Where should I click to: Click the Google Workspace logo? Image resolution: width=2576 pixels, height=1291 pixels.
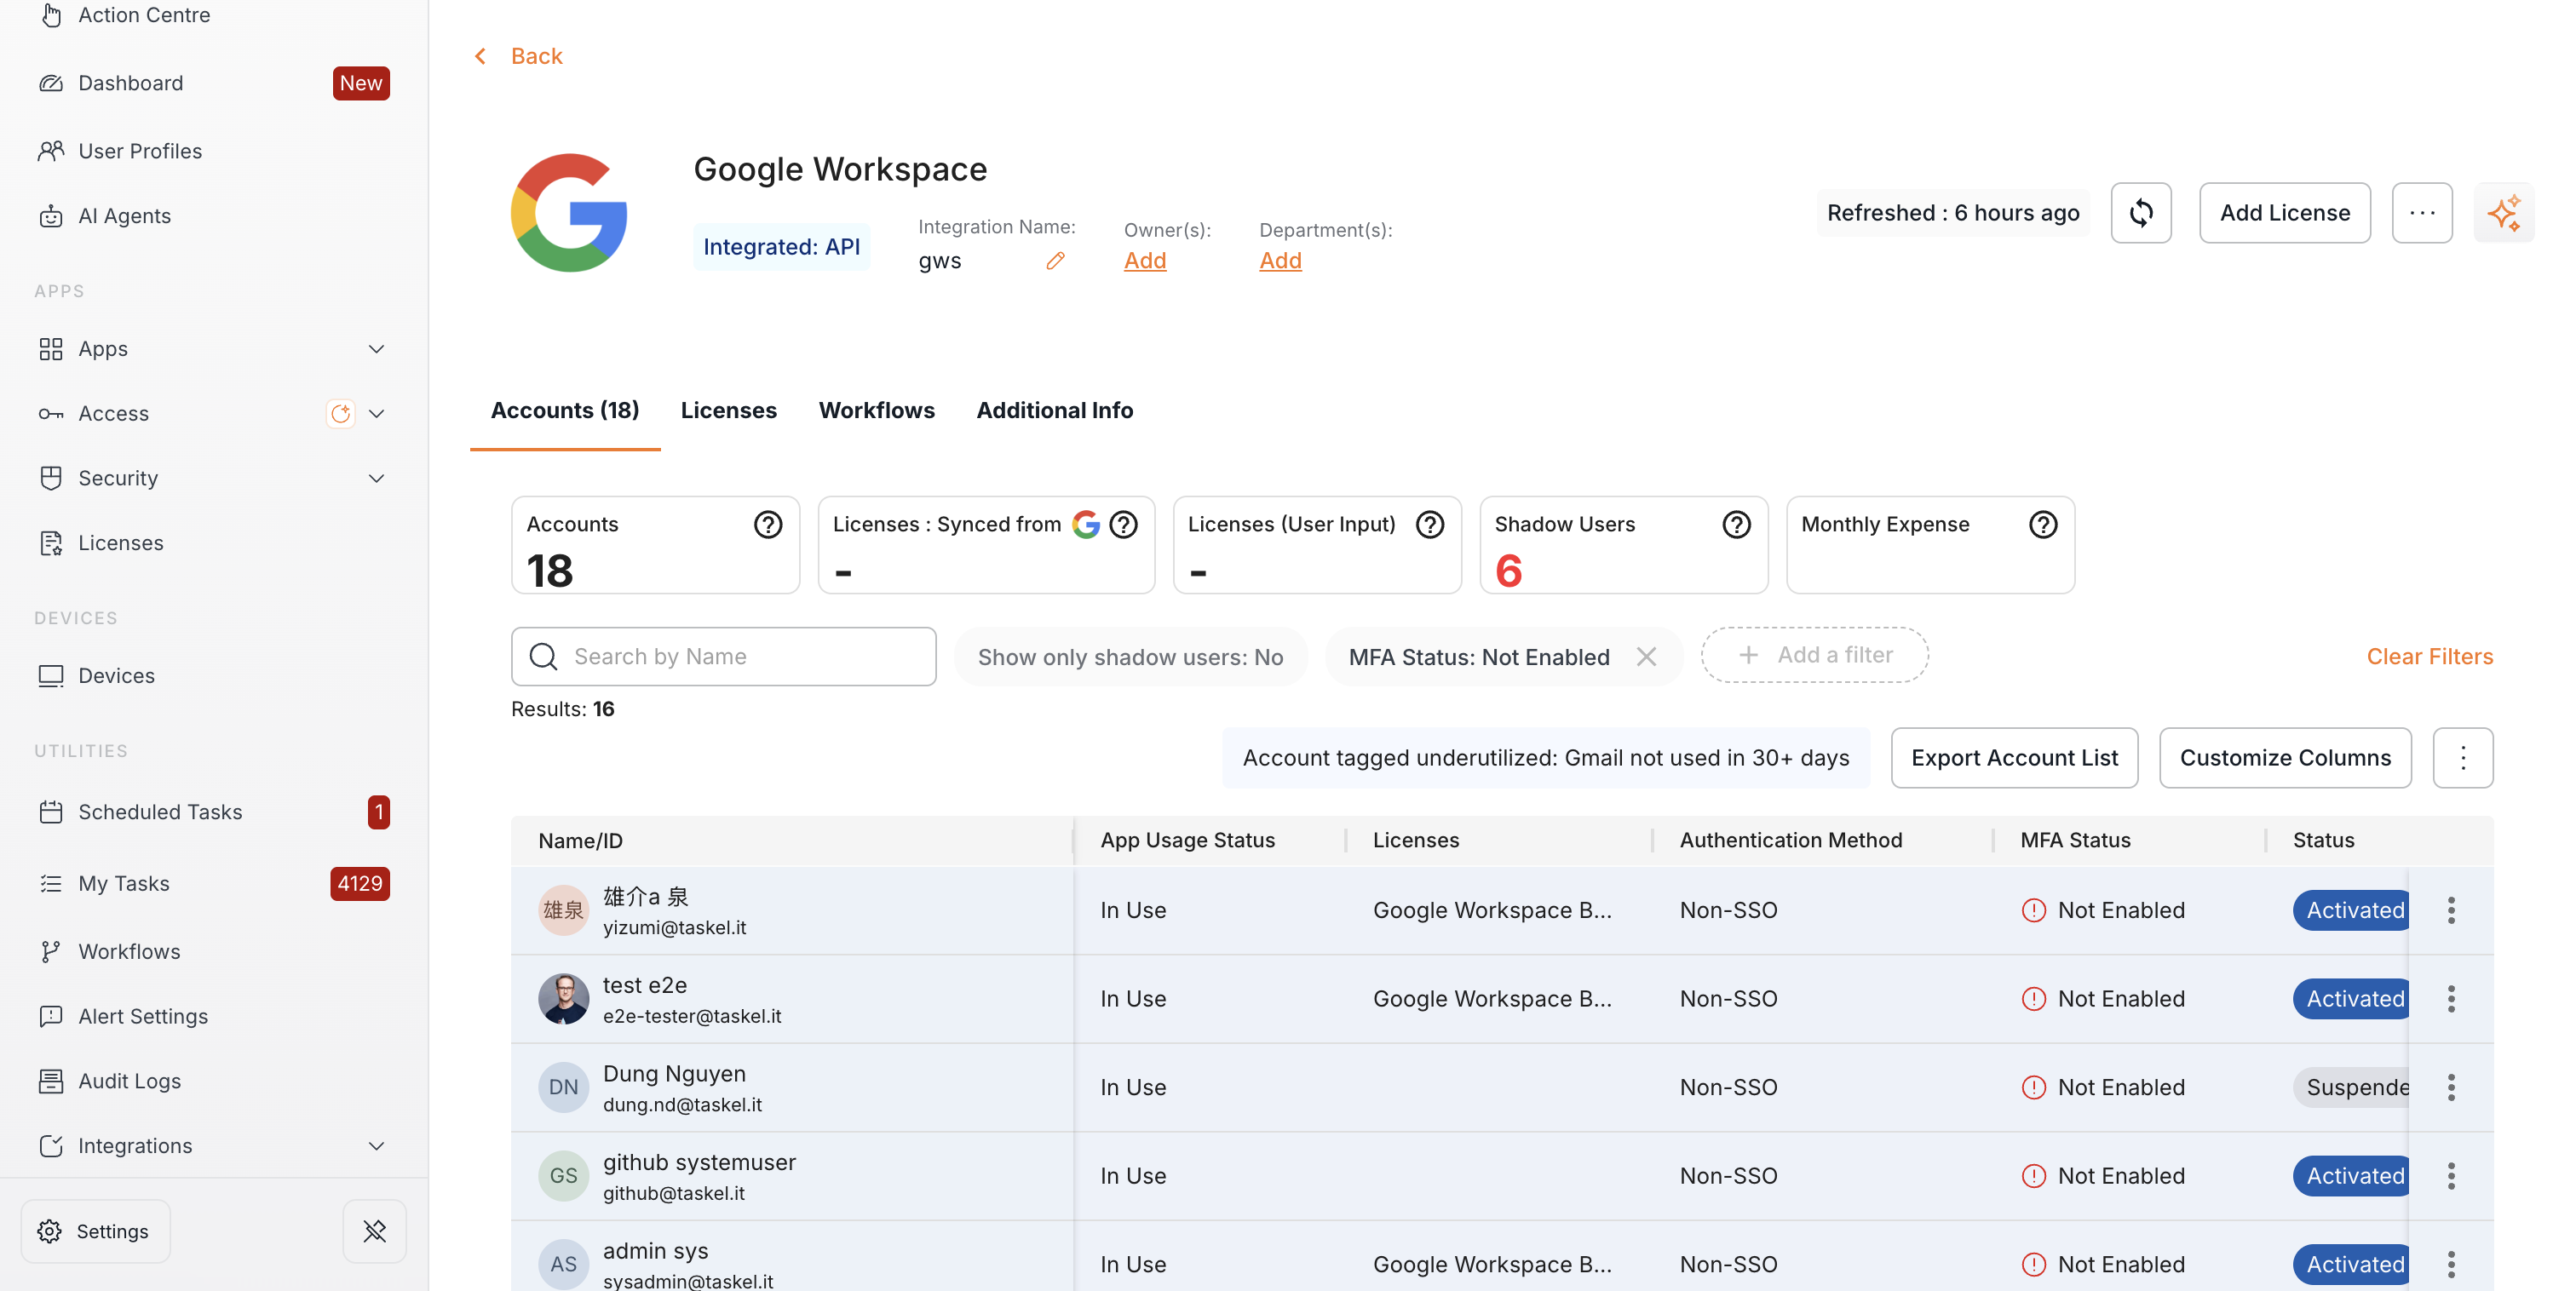tap(568, 213)
